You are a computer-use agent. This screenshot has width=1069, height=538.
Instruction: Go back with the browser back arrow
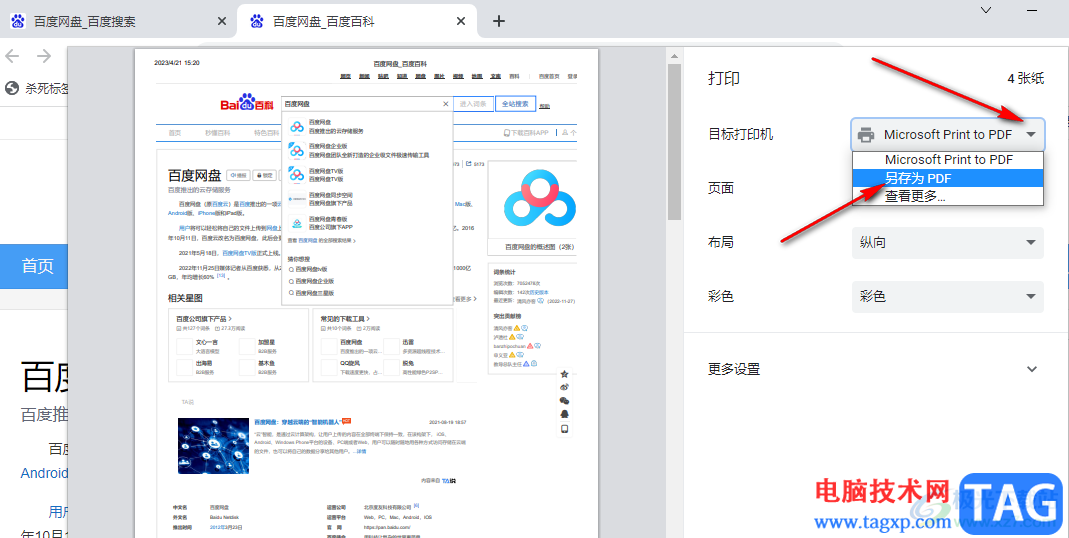tap(12, 56)
